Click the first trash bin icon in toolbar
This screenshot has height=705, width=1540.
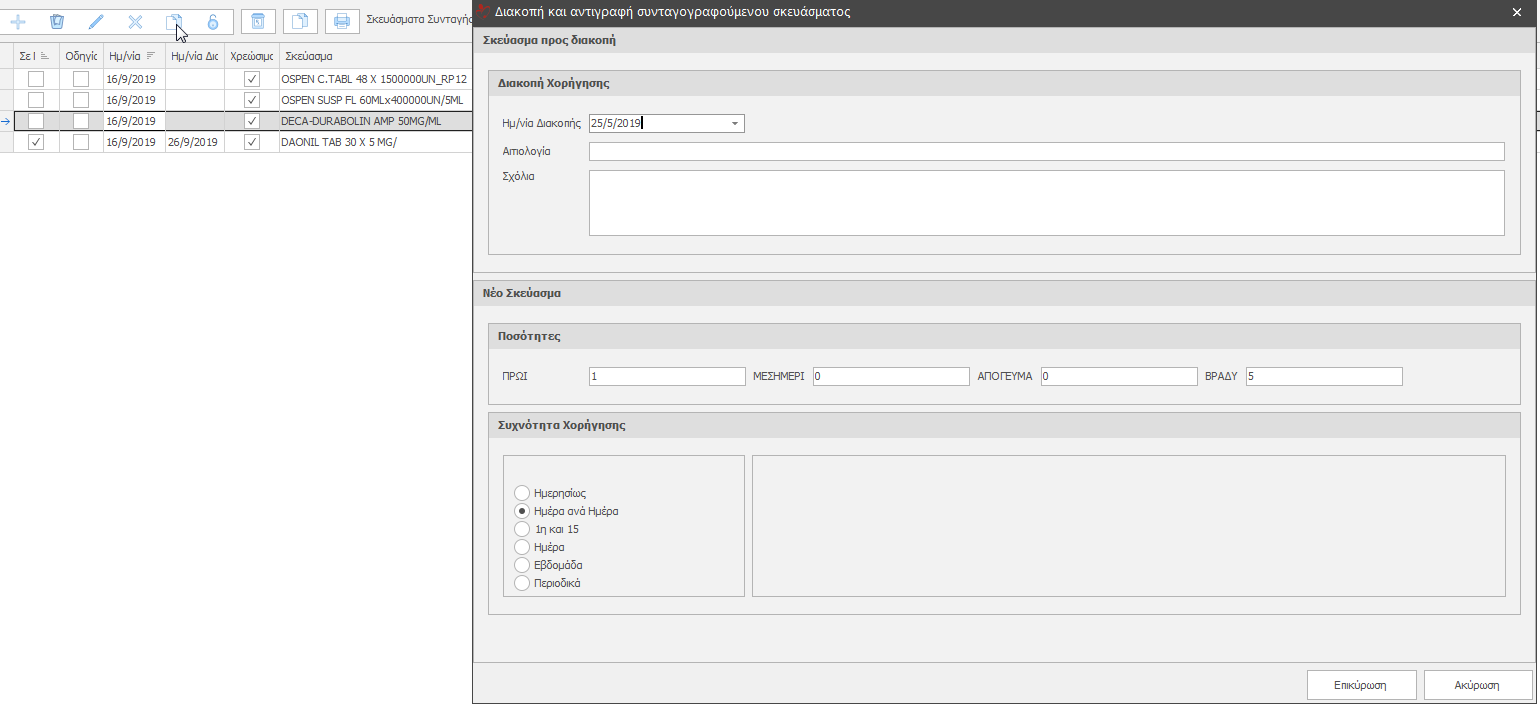pos(57,21)
